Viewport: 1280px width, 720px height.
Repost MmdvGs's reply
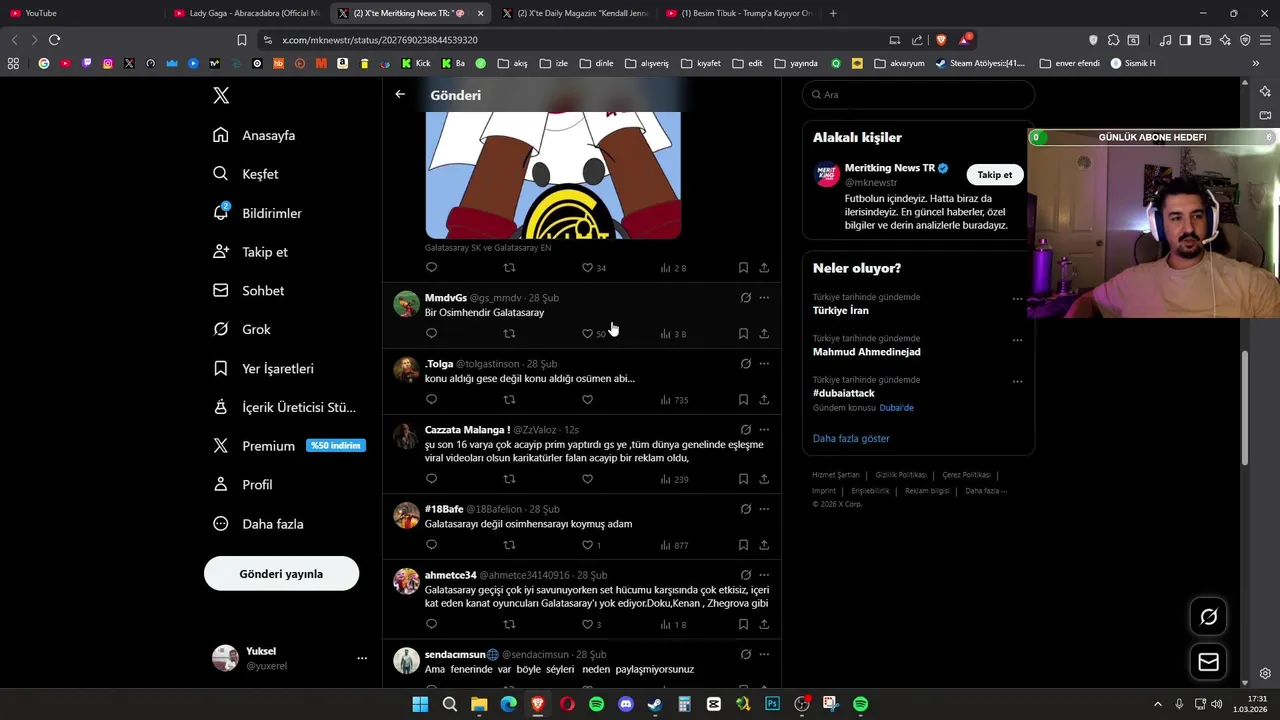pyautogui.click(x=509, y=334)
